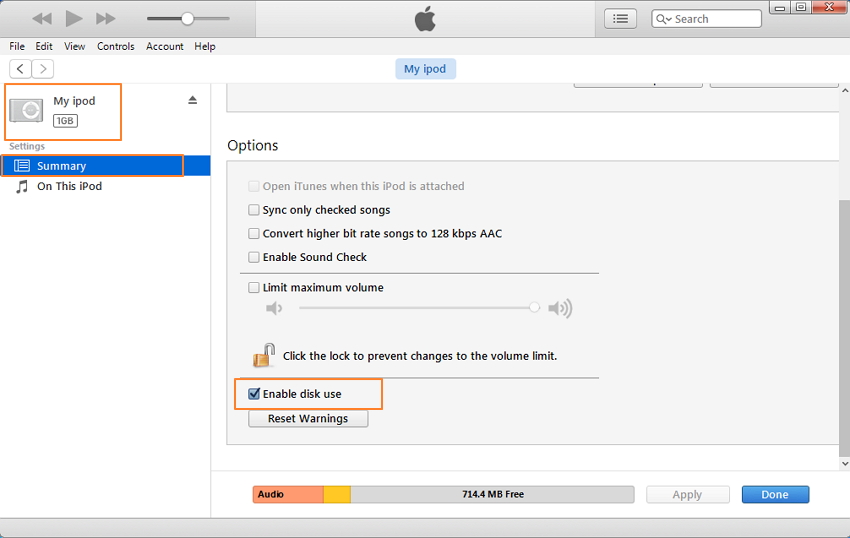The image size is (850, 538).
Task: Eject My ipod using eject icon
Action: pyautogui.click(x=193, y=100)
